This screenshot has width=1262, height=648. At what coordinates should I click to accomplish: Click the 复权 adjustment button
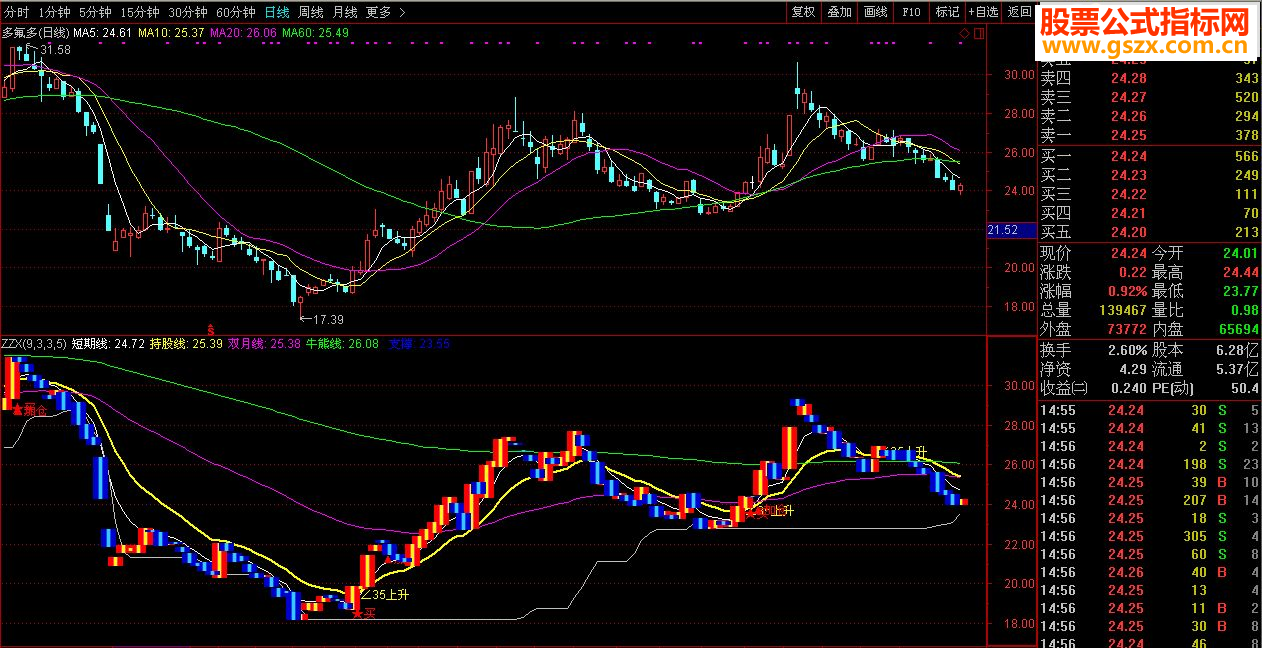[803, 12]
